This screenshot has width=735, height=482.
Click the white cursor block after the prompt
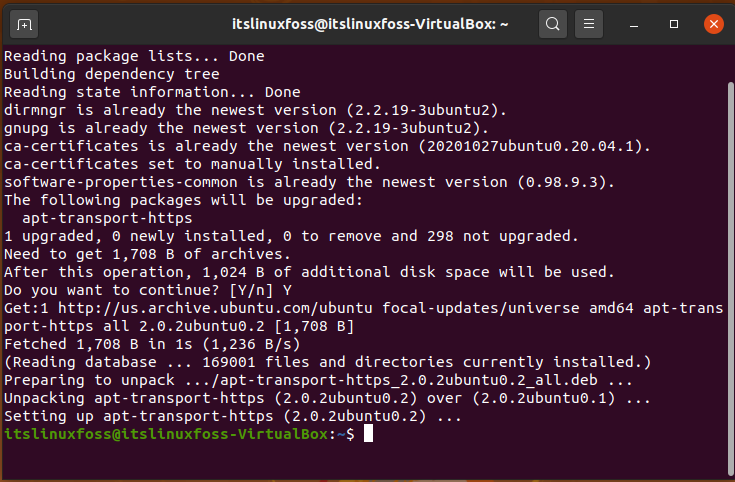[368, 434]
